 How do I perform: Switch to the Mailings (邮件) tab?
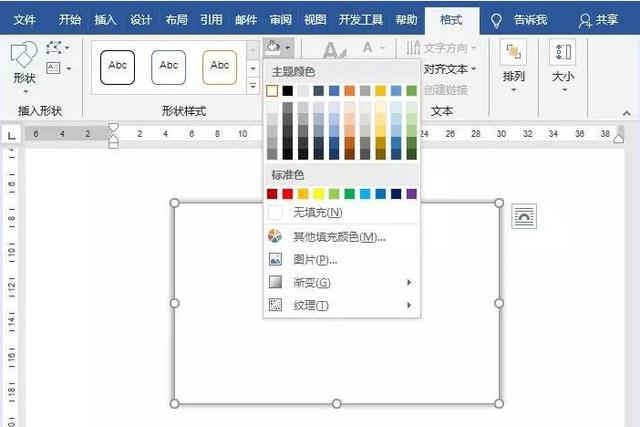tap(246, 20)
